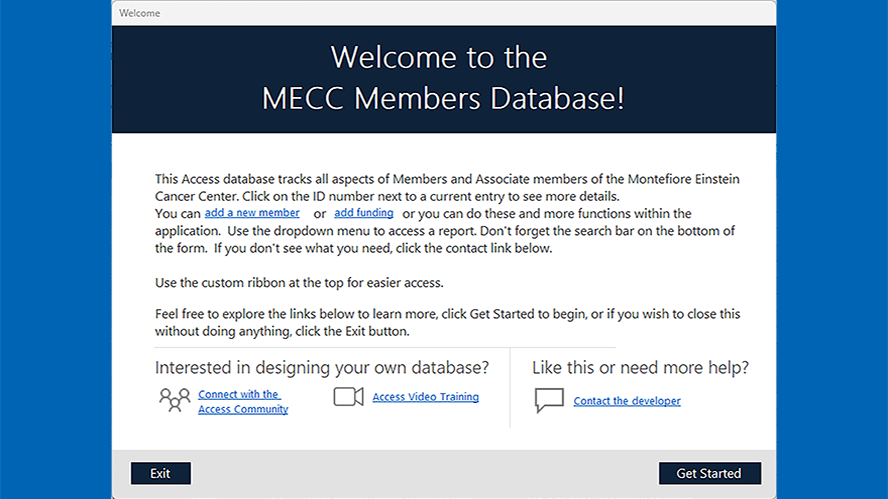Click the "Interested in designing your own database?" heading
Screen dimensions: 888x499
click(x=322, y=367)
